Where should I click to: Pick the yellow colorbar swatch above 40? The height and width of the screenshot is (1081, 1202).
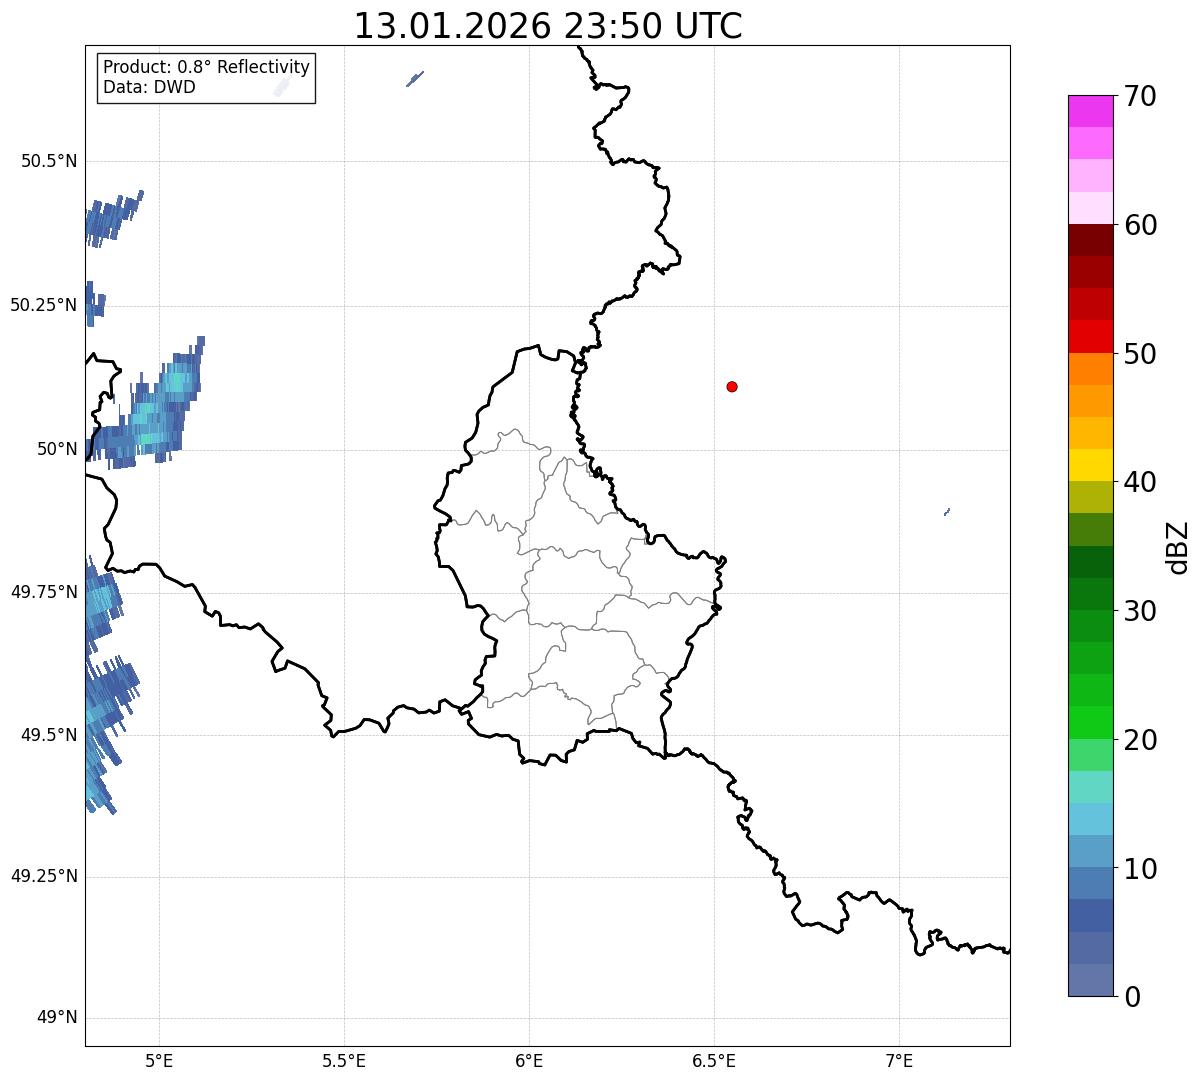1090,465
